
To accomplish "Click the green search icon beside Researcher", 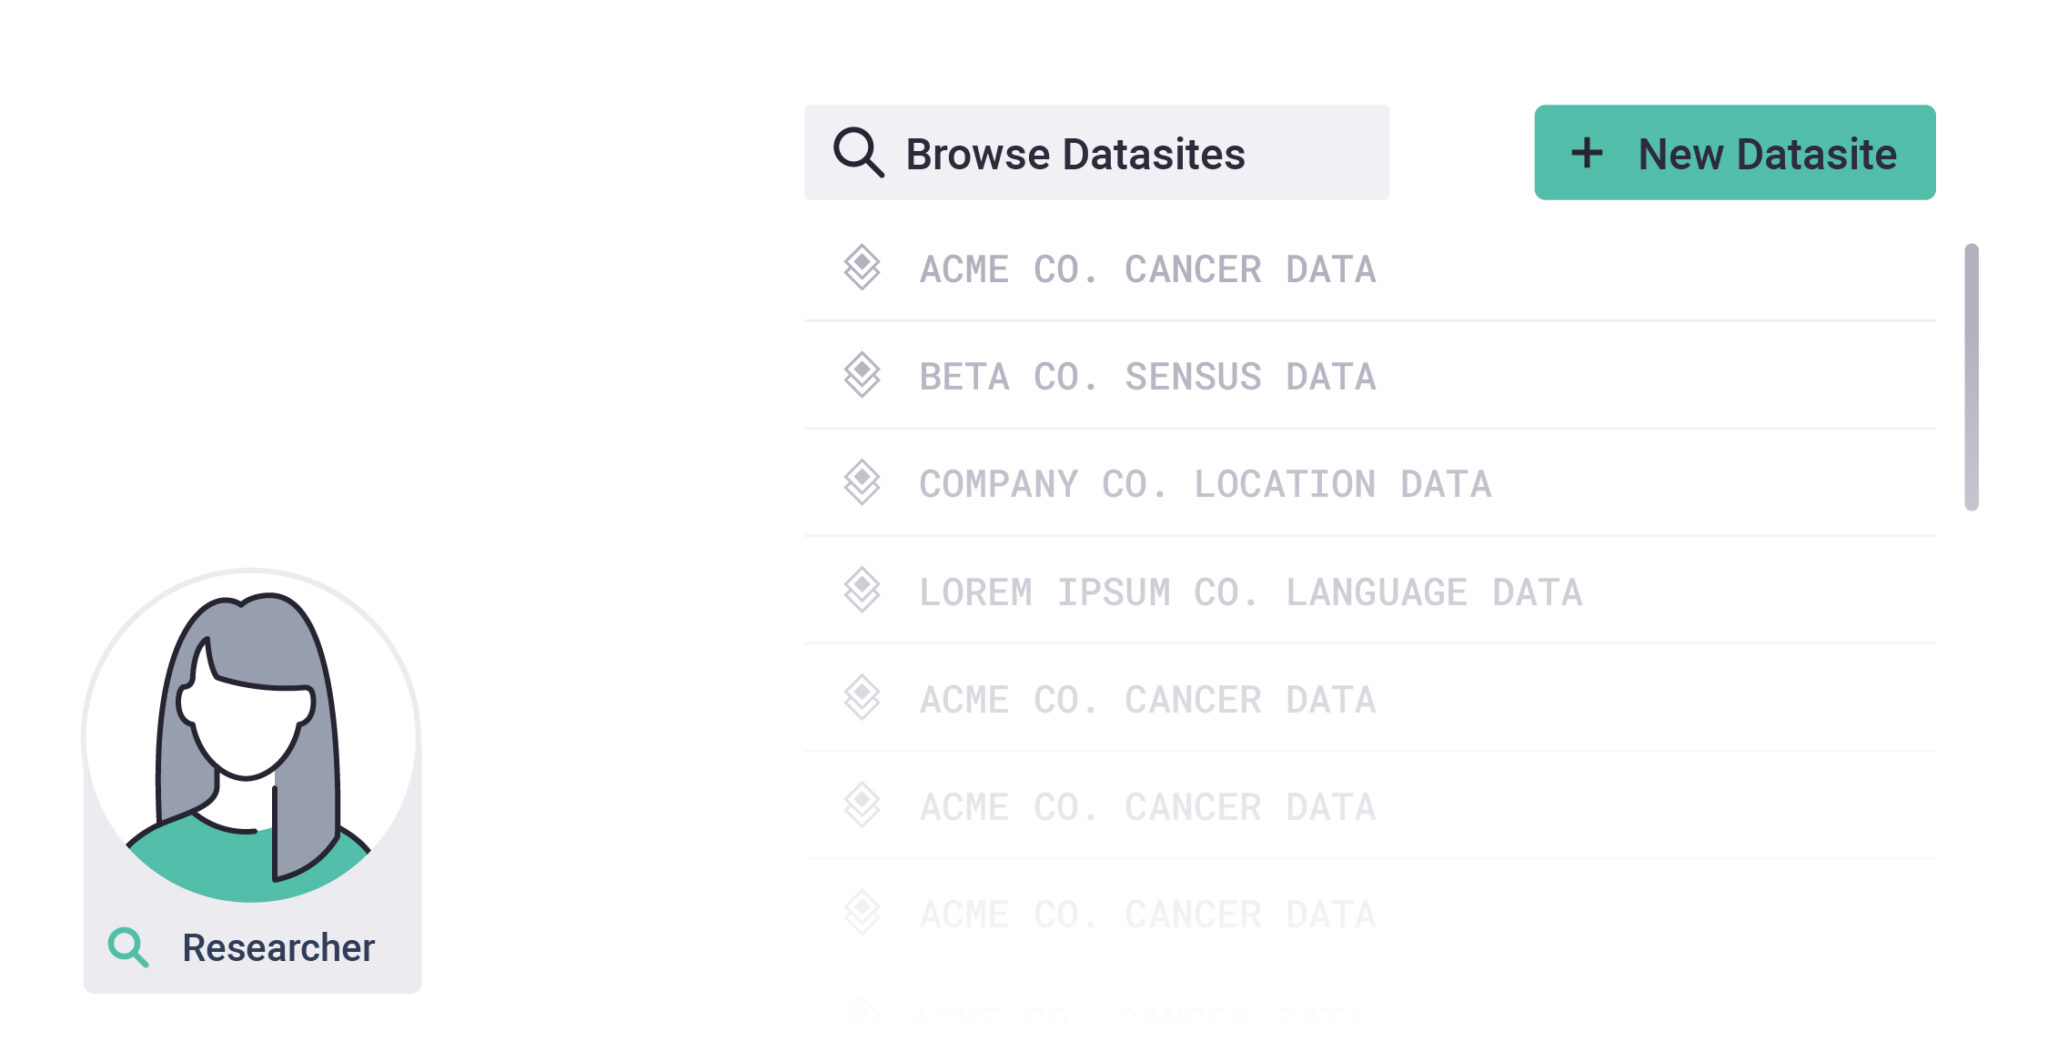I will tap(129, 947).
